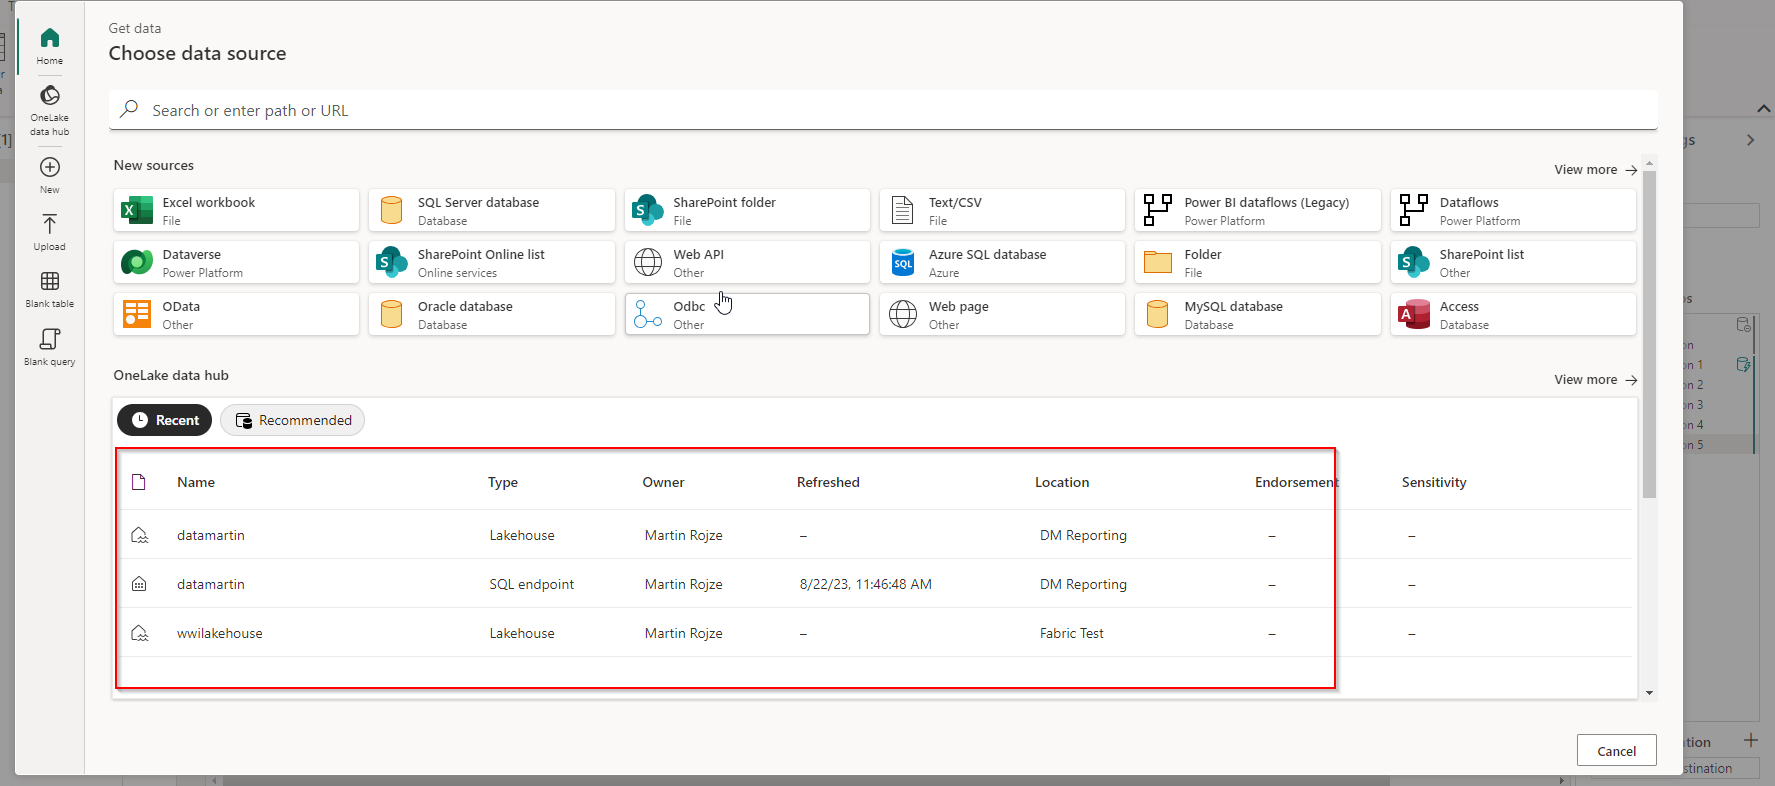This screenshot has height=786, width=1775.
Task: View more New sources
Action: 1595,170
